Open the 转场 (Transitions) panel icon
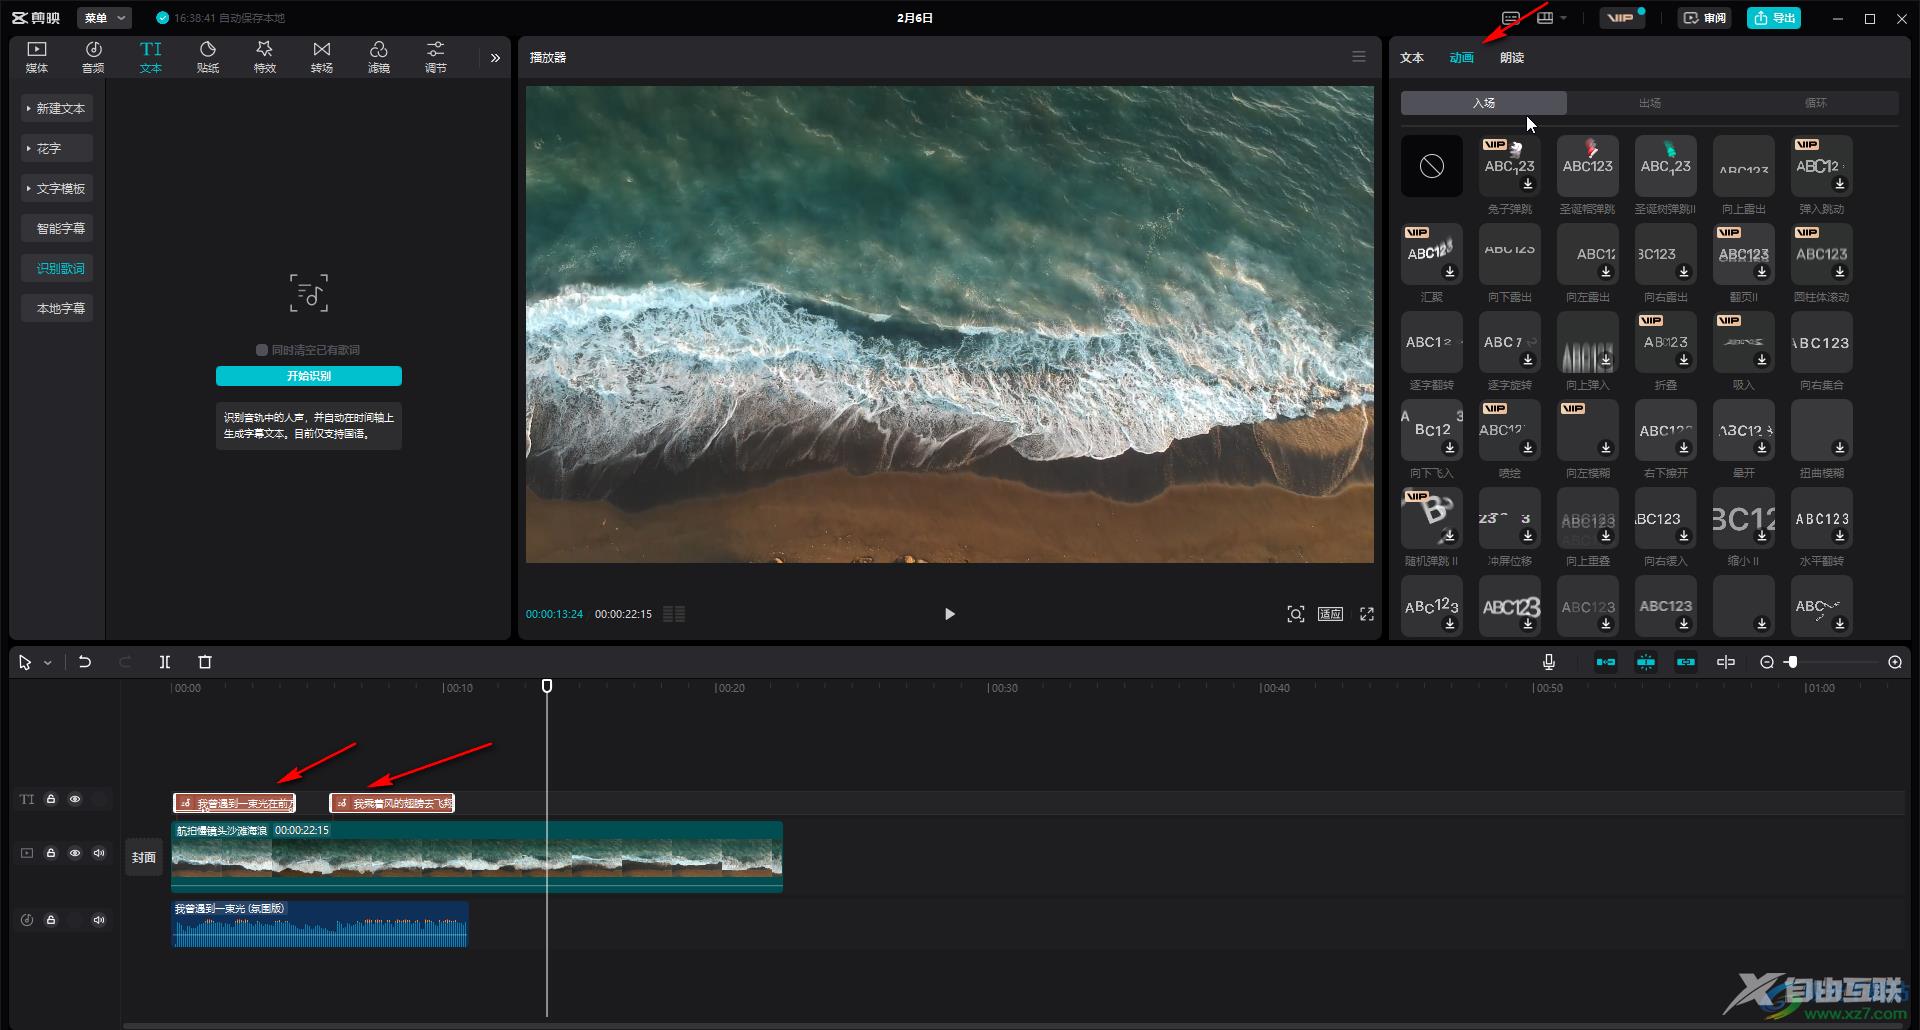Image resolution: width=1920 pixels, height=1030 pixels. [x=322, y=57]
